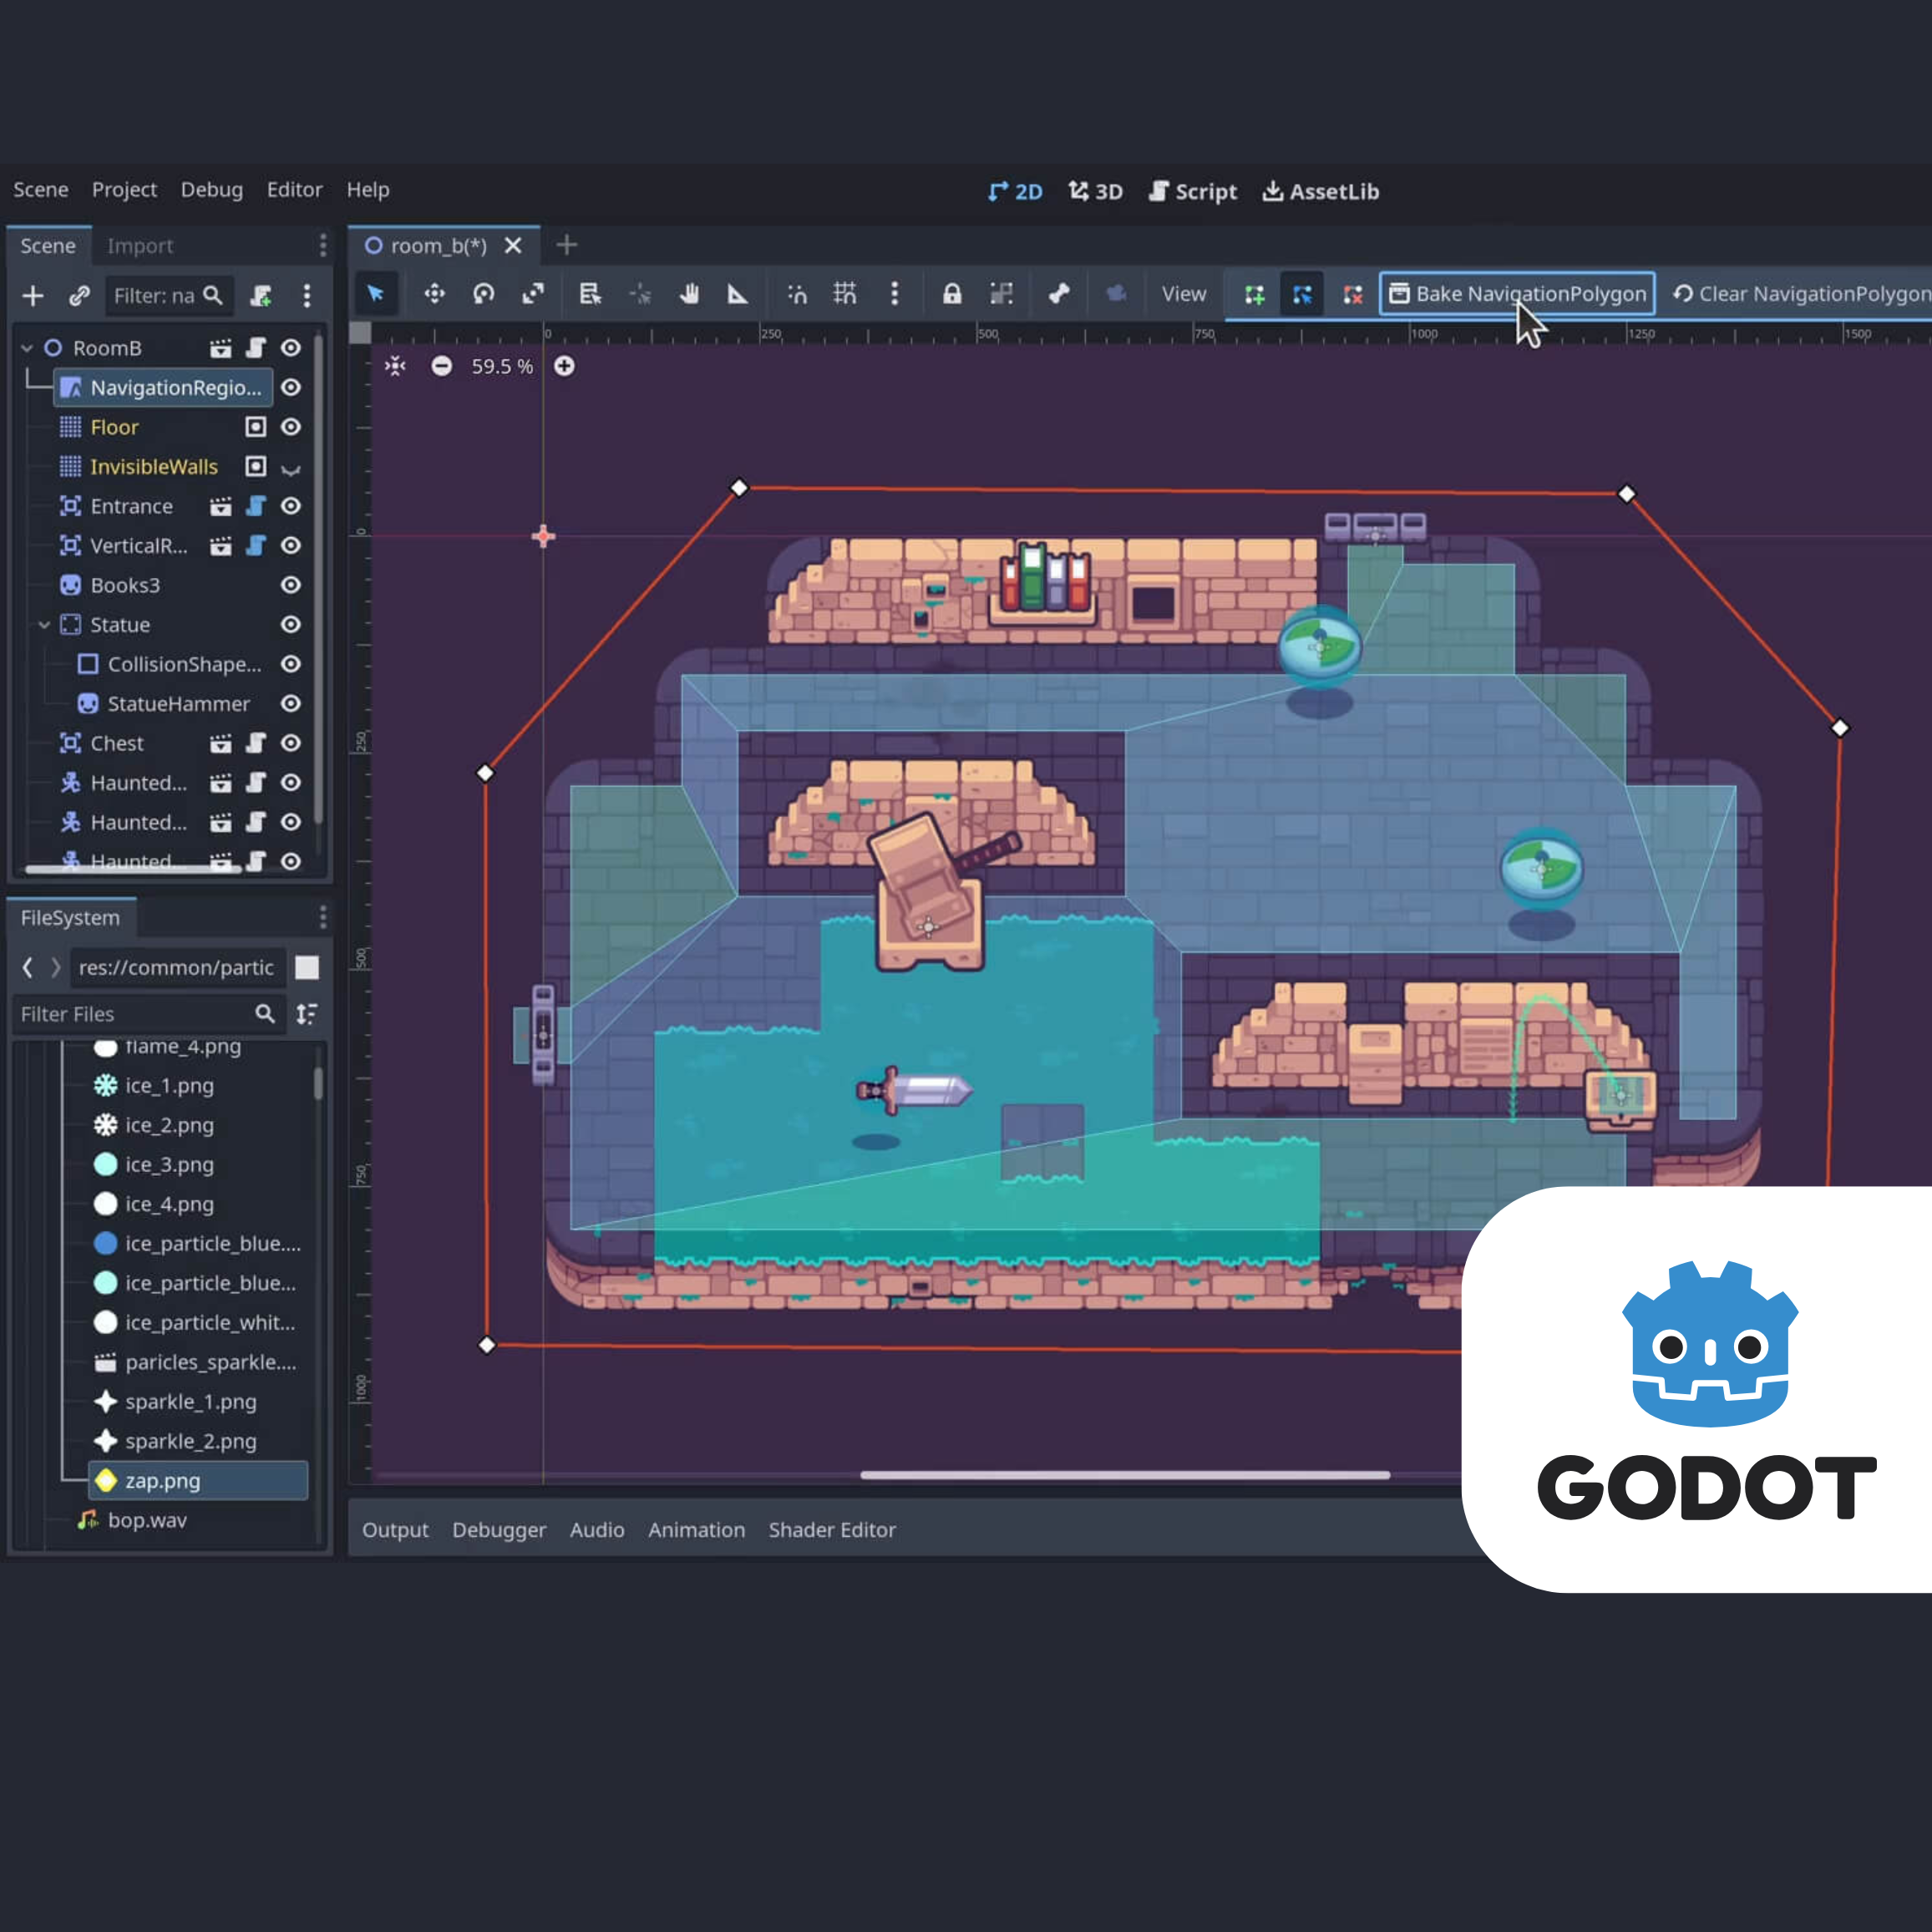This screenshot has width=1932, height=1932.
Task: Open the Help menu
Action: [x=368, y=189]
